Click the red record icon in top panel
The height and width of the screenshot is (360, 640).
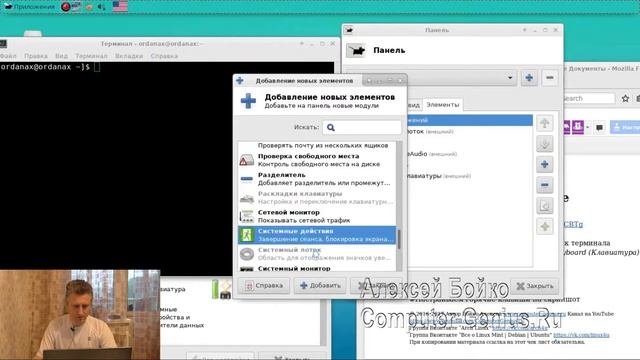pos(66,7)
